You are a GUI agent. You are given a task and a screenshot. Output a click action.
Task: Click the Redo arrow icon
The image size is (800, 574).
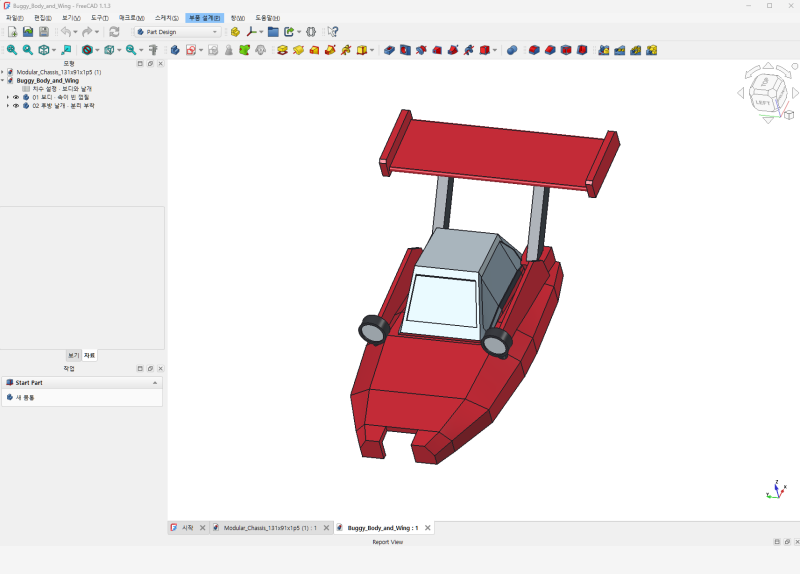point(87,32)
